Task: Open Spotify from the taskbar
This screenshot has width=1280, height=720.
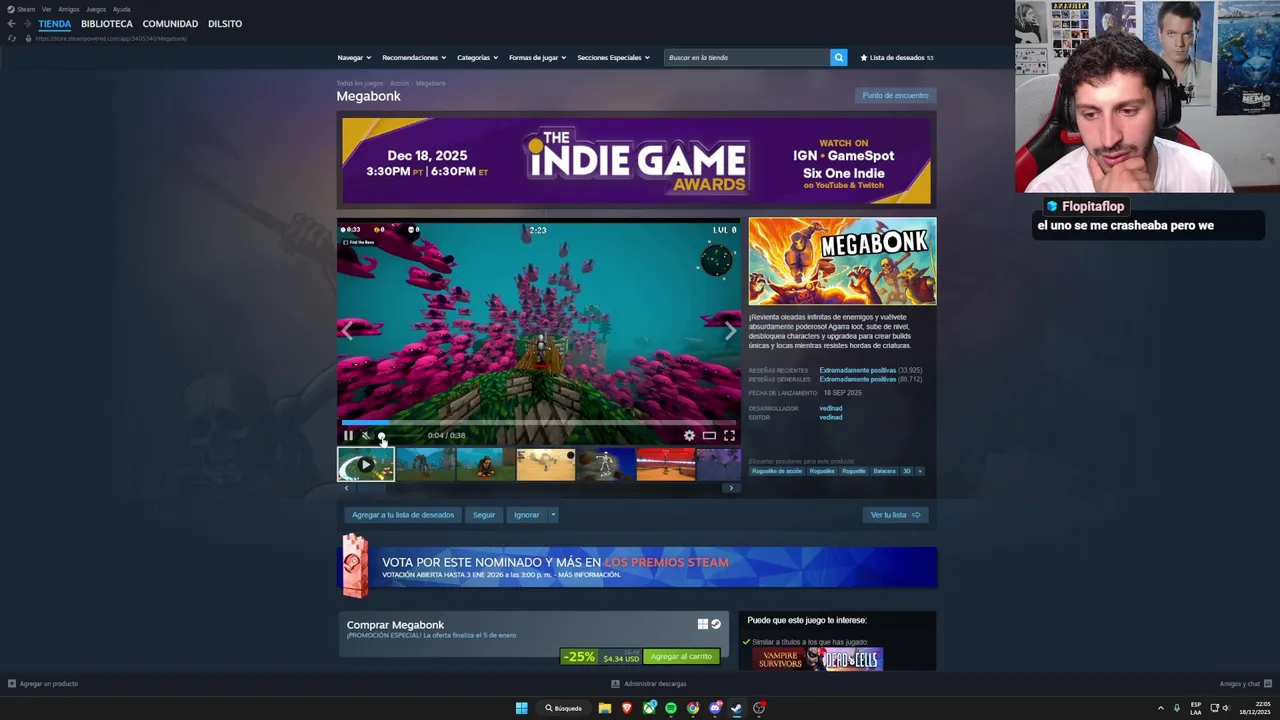Action: (x=671, y=708)
